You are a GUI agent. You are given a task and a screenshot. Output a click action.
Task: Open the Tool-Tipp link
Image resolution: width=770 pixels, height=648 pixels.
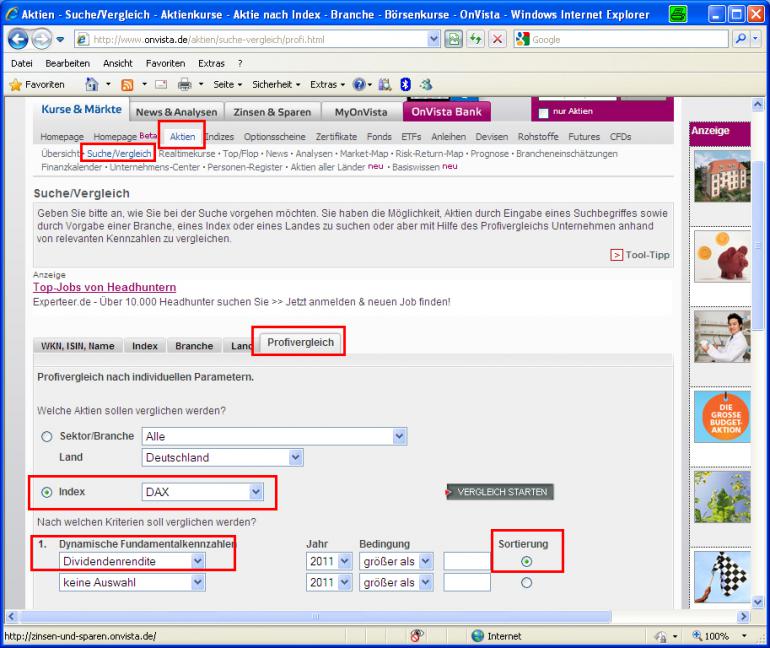640,255
